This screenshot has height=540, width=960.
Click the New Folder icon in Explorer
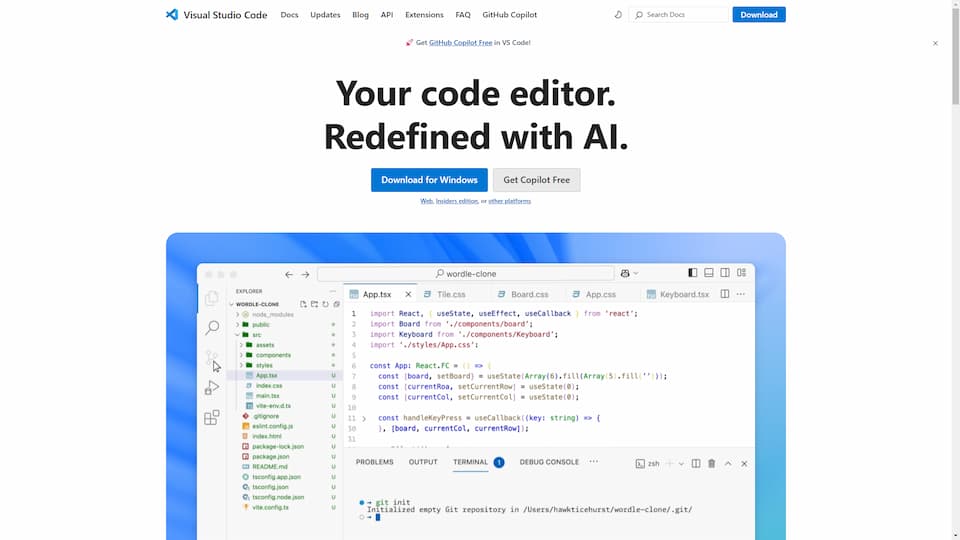[314, 304]
